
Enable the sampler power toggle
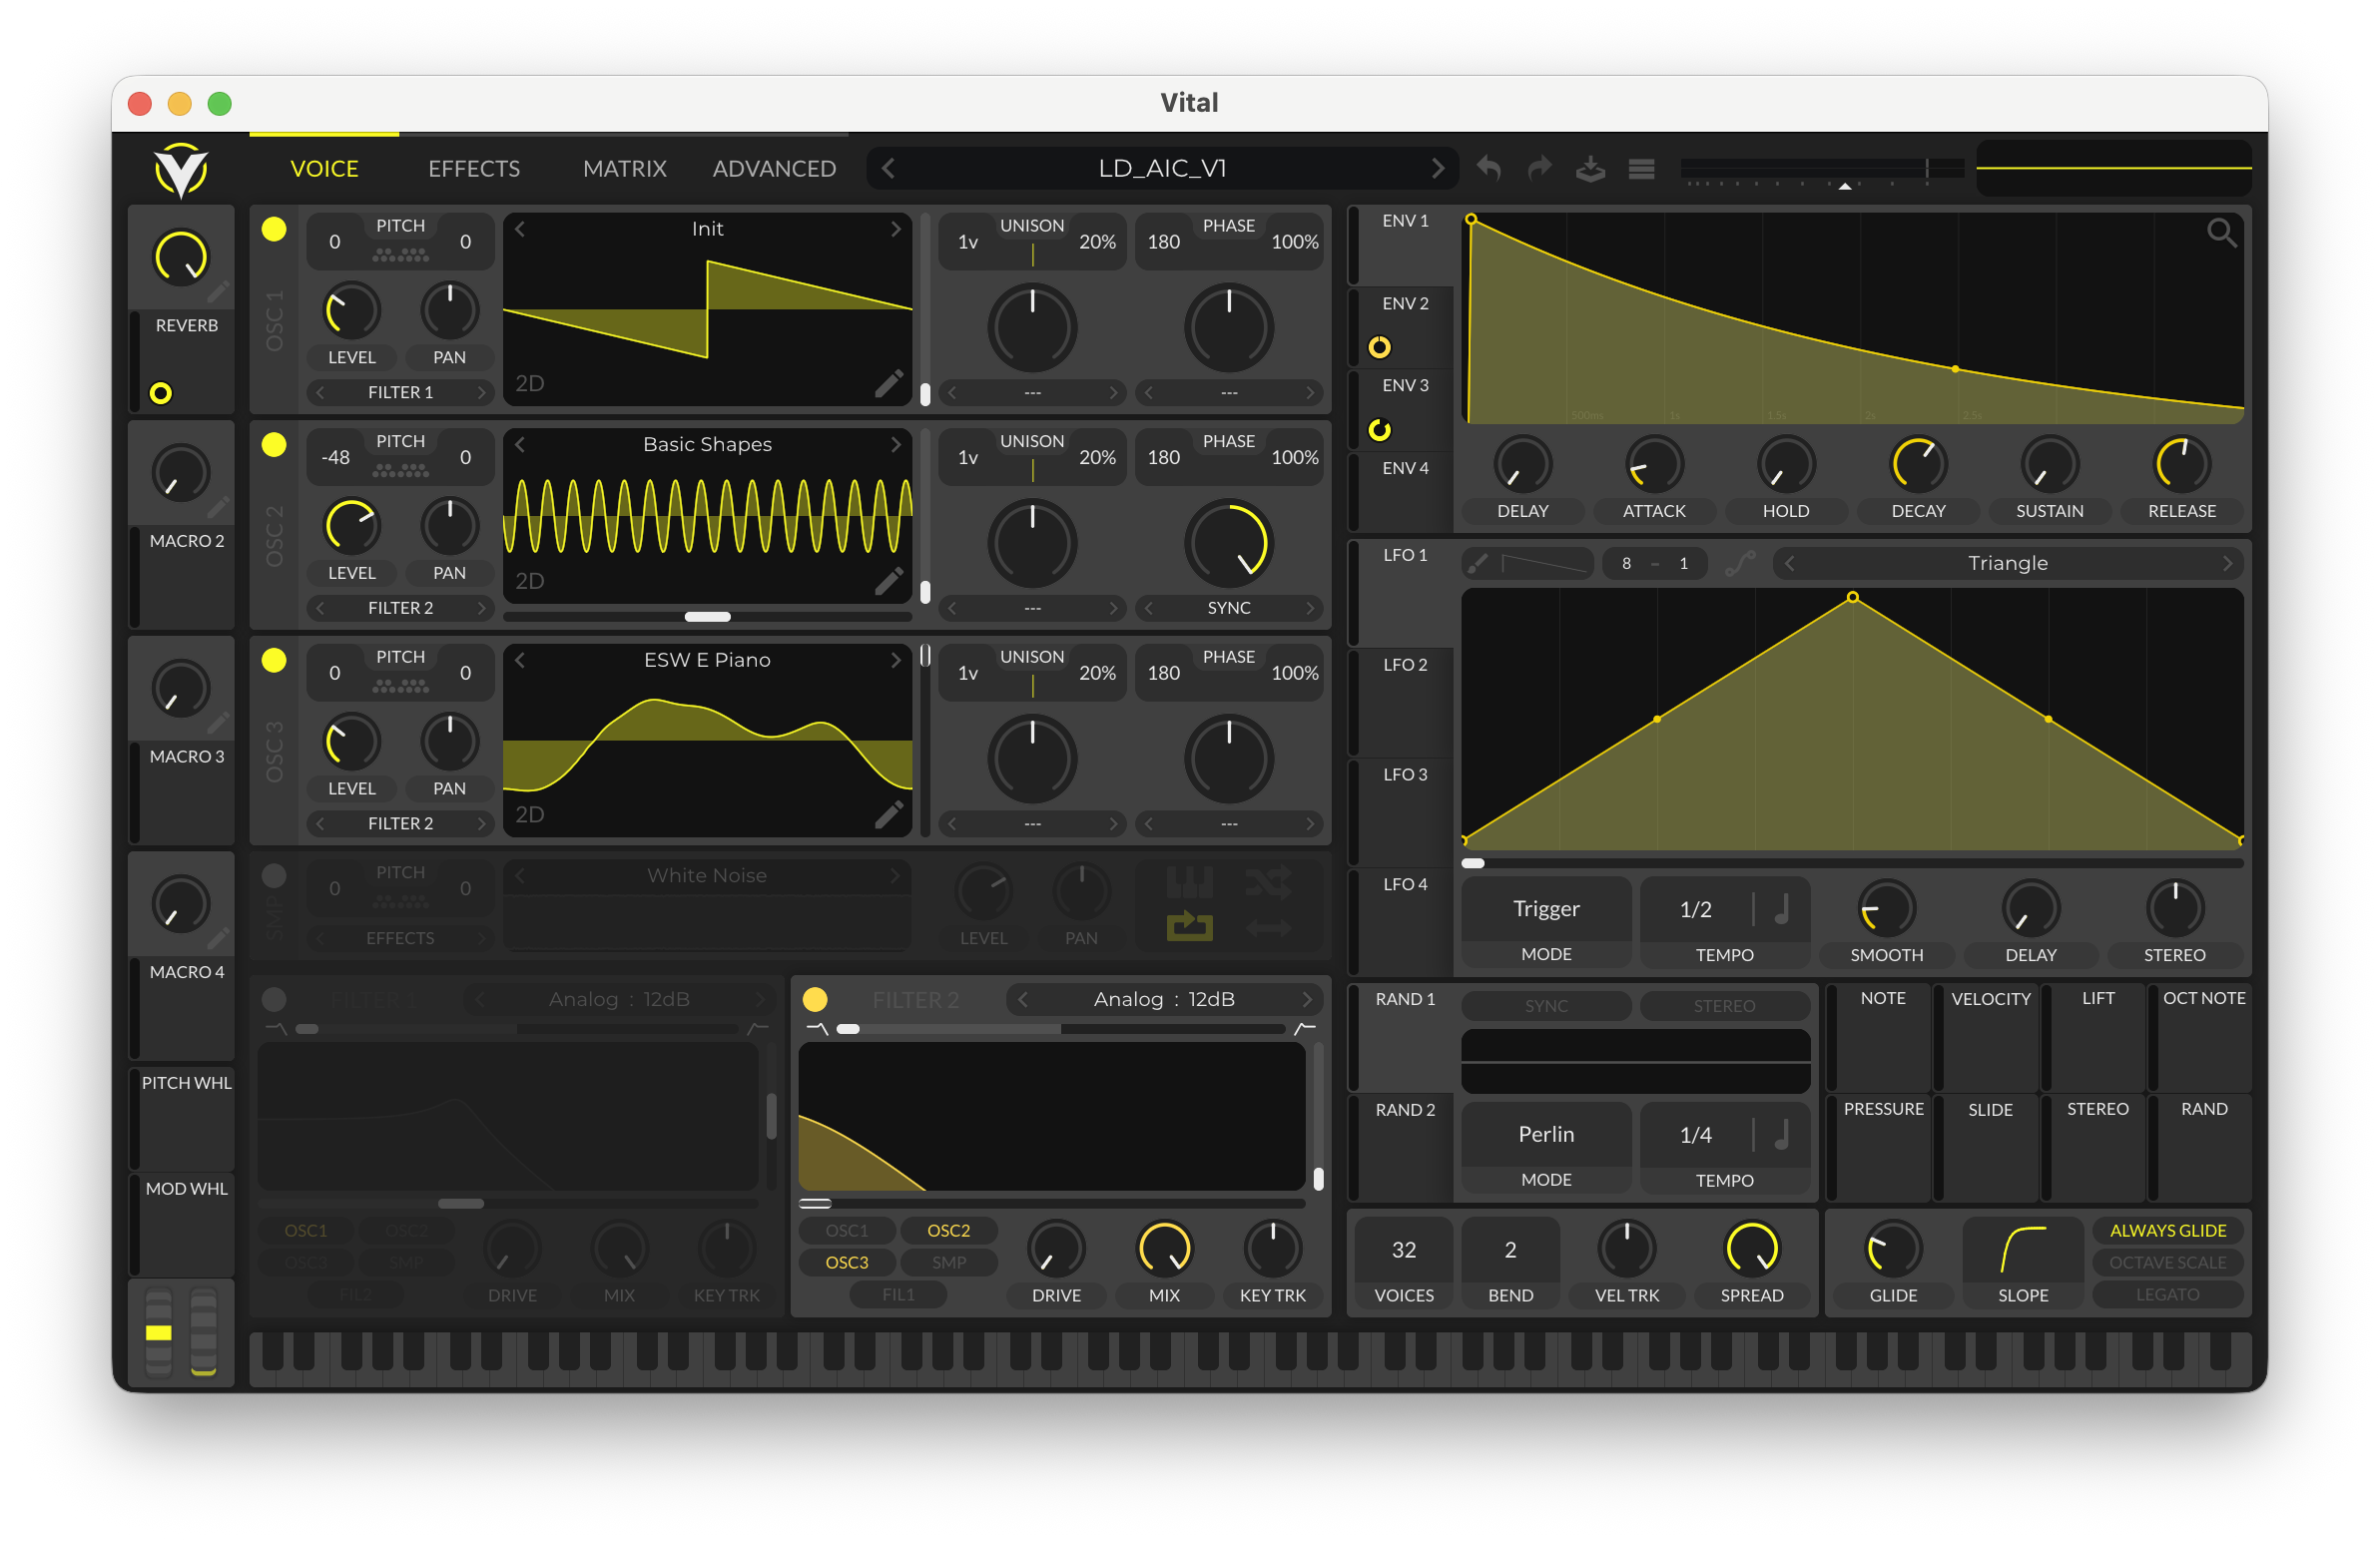274,876
